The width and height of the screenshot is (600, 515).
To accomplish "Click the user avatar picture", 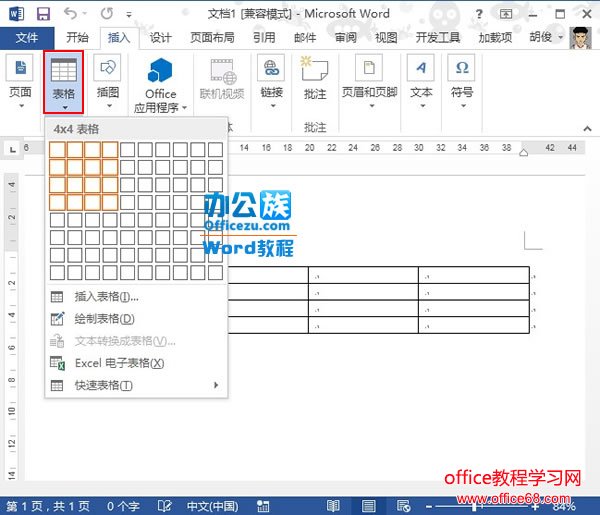I will pos(580,38).
